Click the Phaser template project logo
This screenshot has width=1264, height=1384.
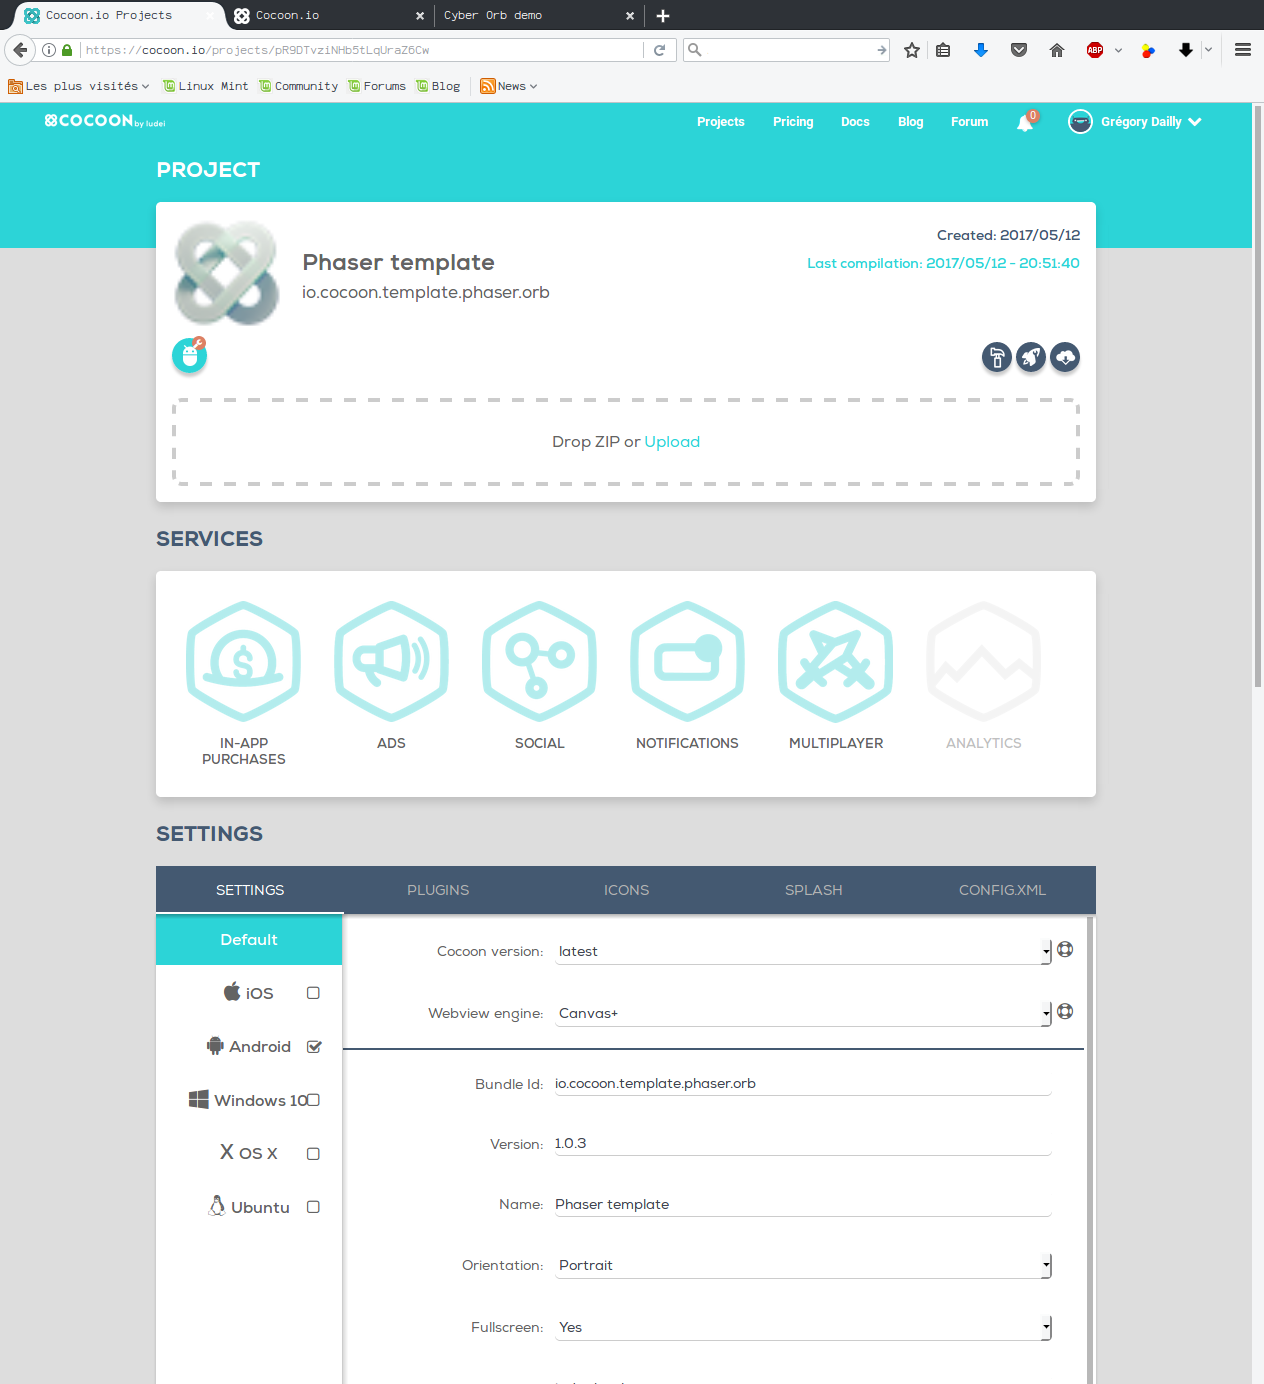tap(227, 273)
